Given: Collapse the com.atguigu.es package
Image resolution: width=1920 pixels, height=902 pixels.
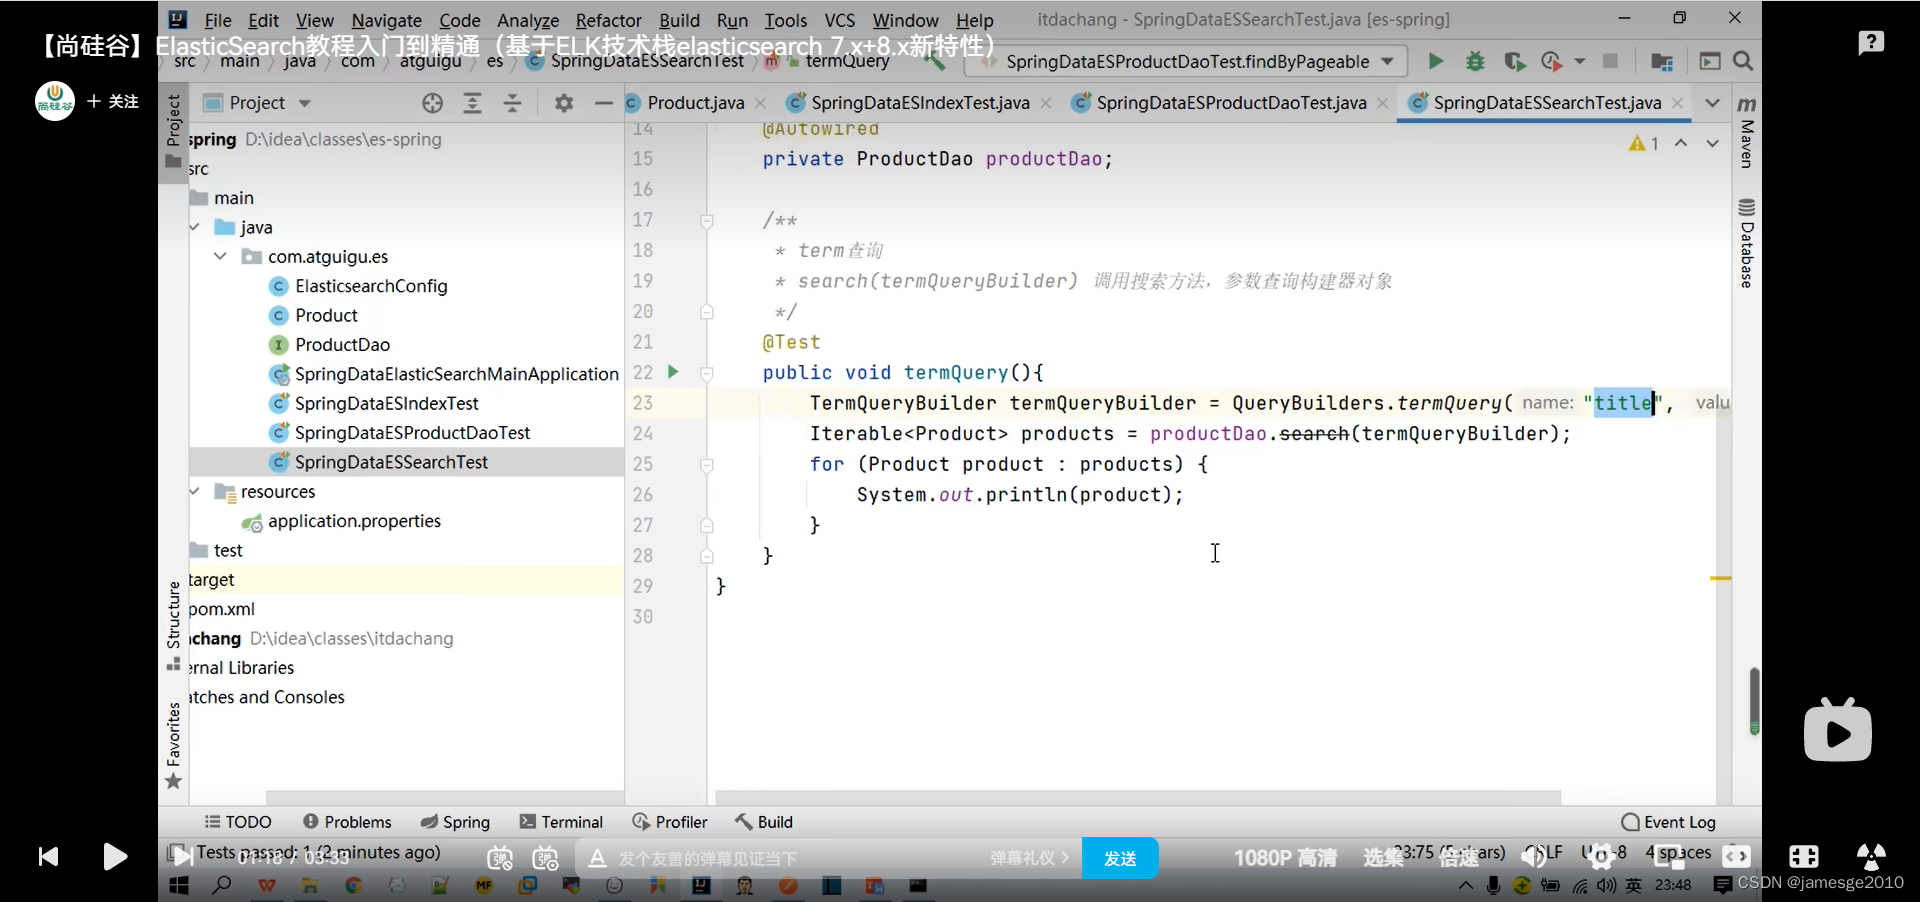Looking at the screenshot, I should point(220,256).
